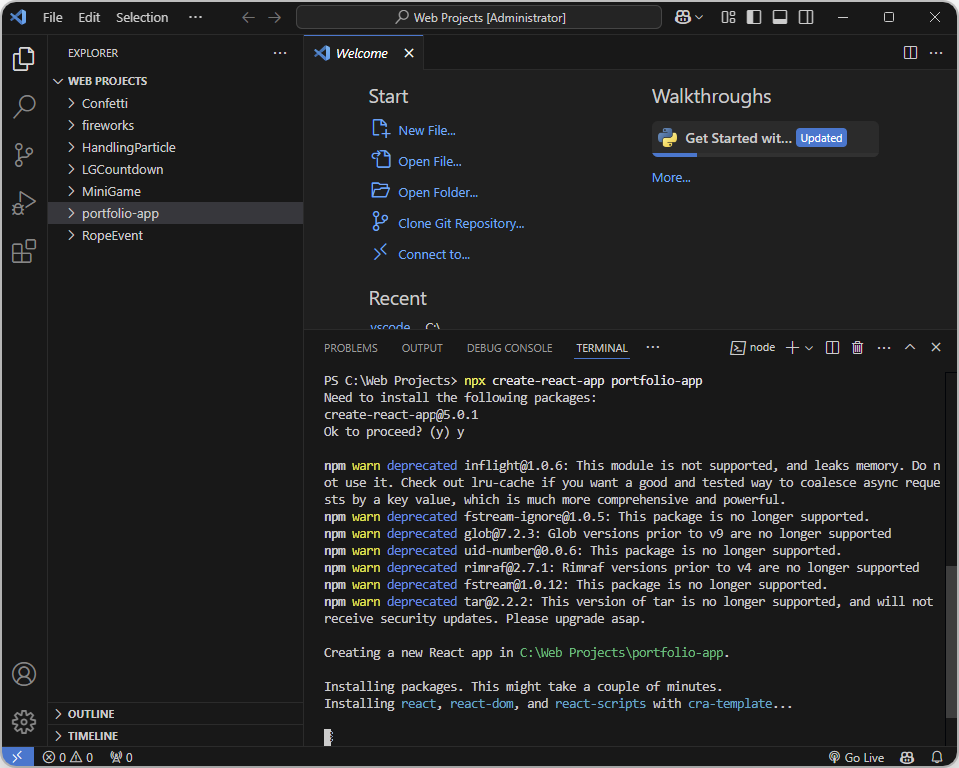Click the ports forwarded indicator
This screenshot has height=768, width=959.
point(121,758)
